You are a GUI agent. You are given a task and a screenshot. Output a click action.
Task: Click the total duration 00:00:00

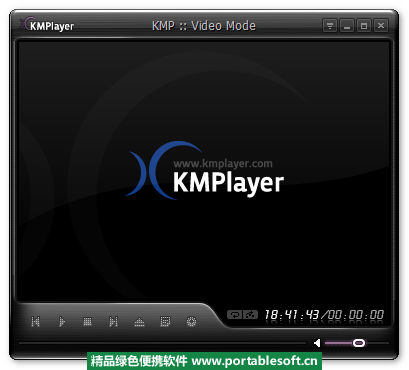tap(356, 315)
